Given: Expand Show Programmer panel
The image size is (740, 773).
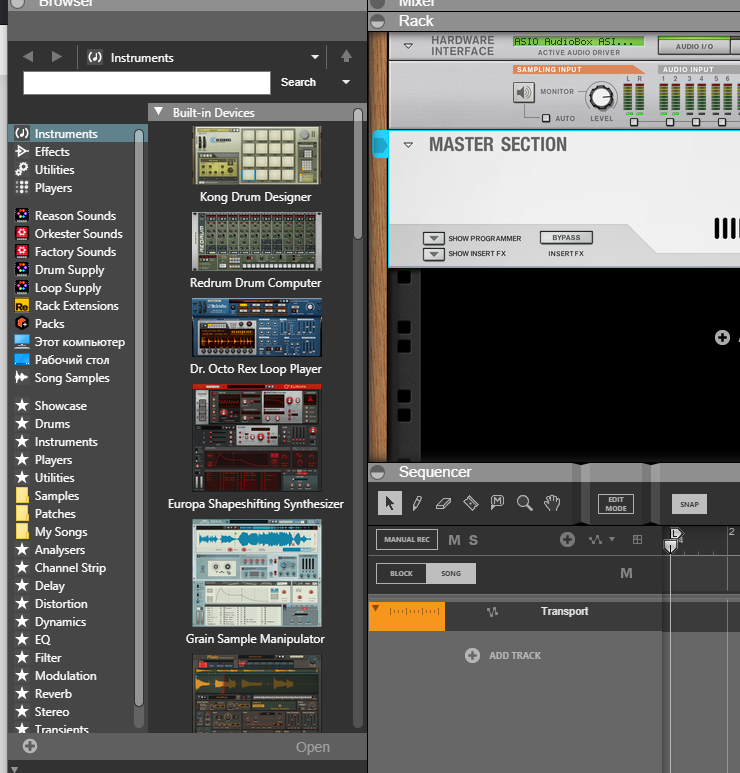Looking at the screenshot, I should tap(433, 239).
